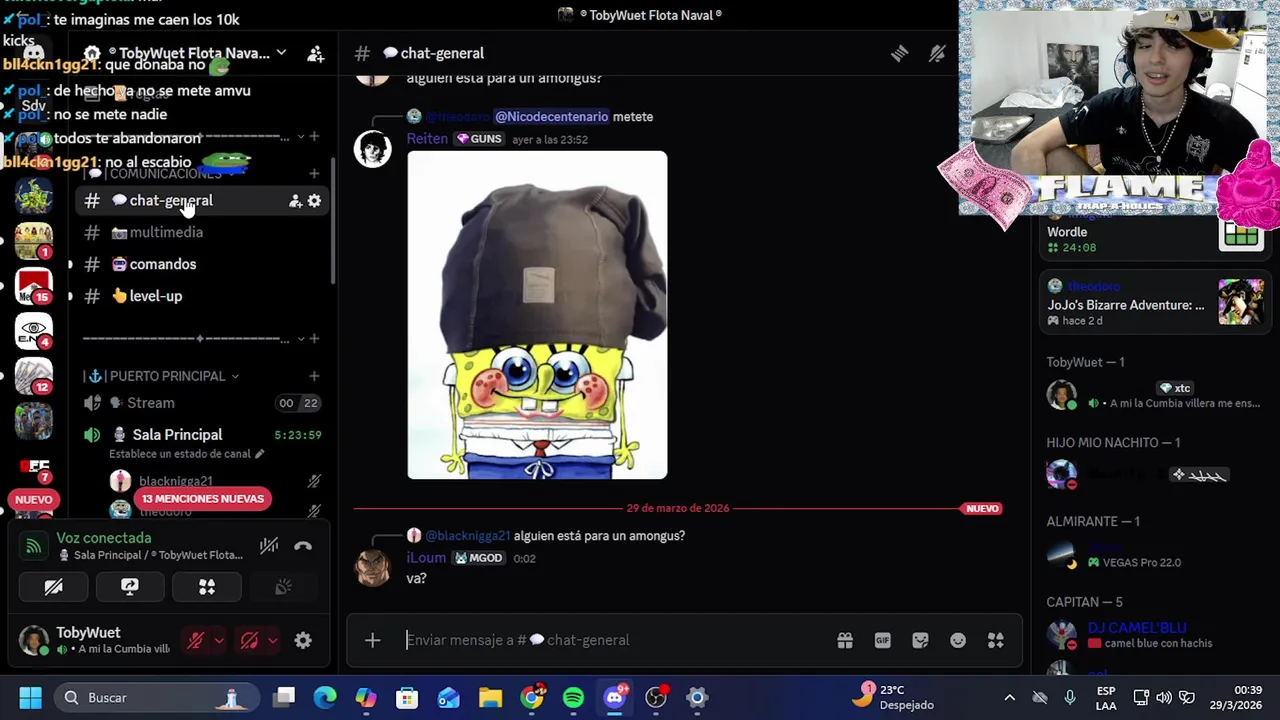Edit 'Establece un estado de canal' status

[x=187, y=454]
